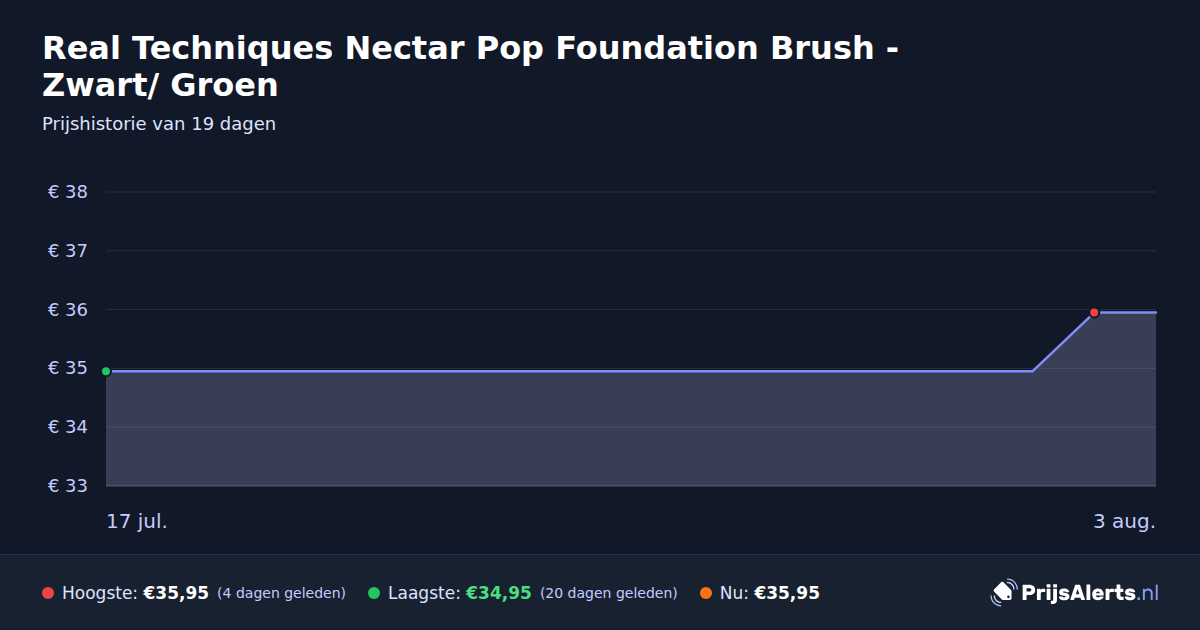The height and width of the screenshot is (630, 1200).
Task: Click the orange Nu legend dot
Action: click(x=706, y=593)
